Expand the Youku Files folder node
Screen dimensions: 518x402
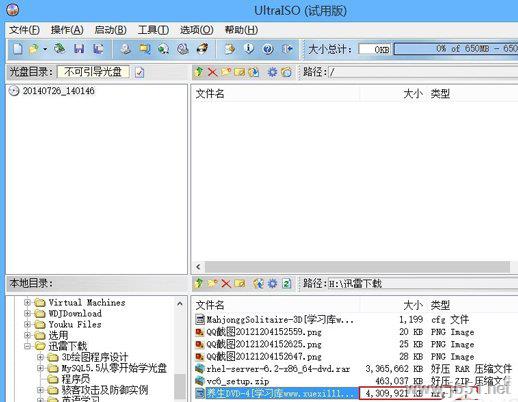coord(27,324)
